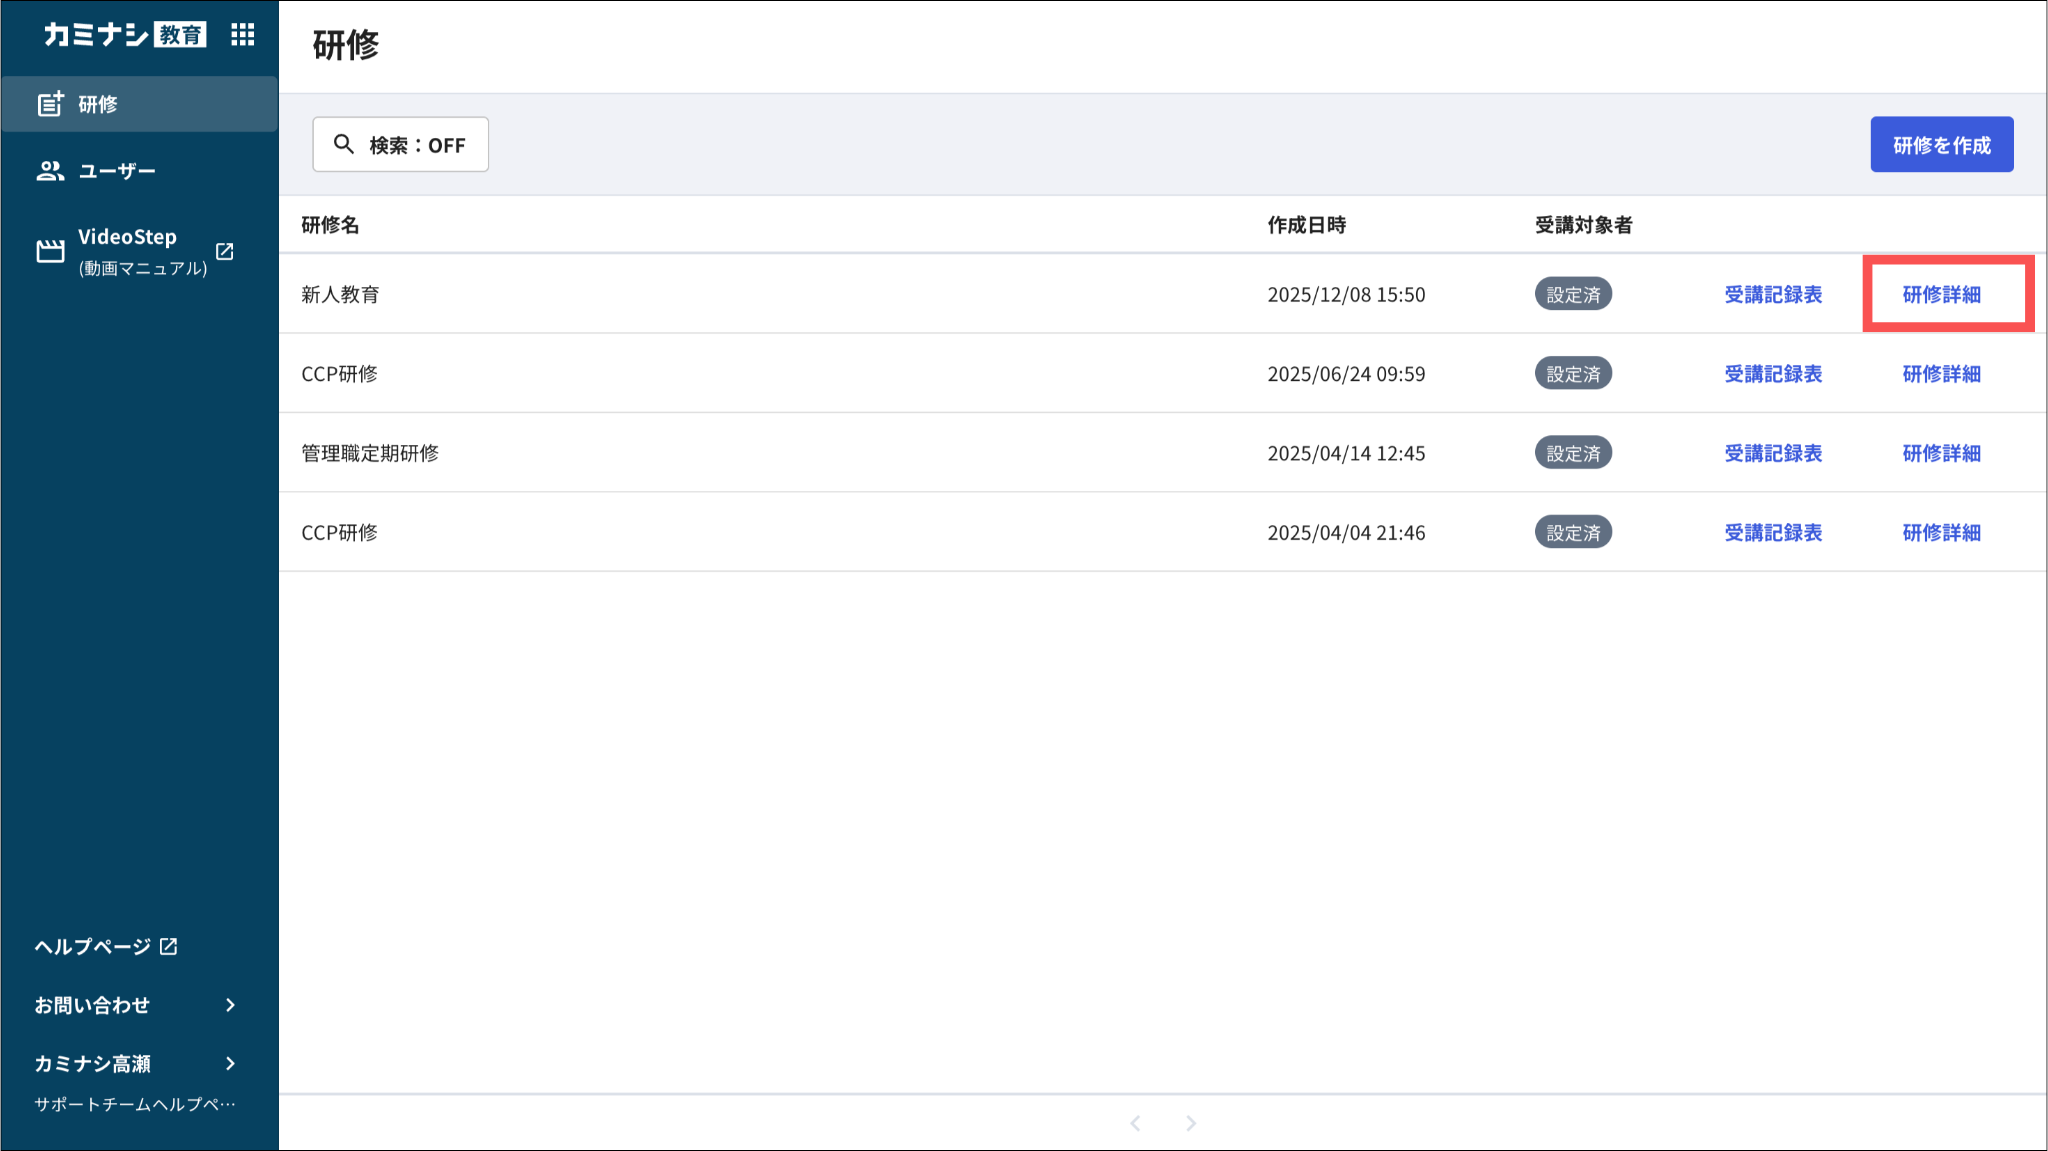Open the apps grid icon
The image size is (2048, 1151).
point(242,35)
